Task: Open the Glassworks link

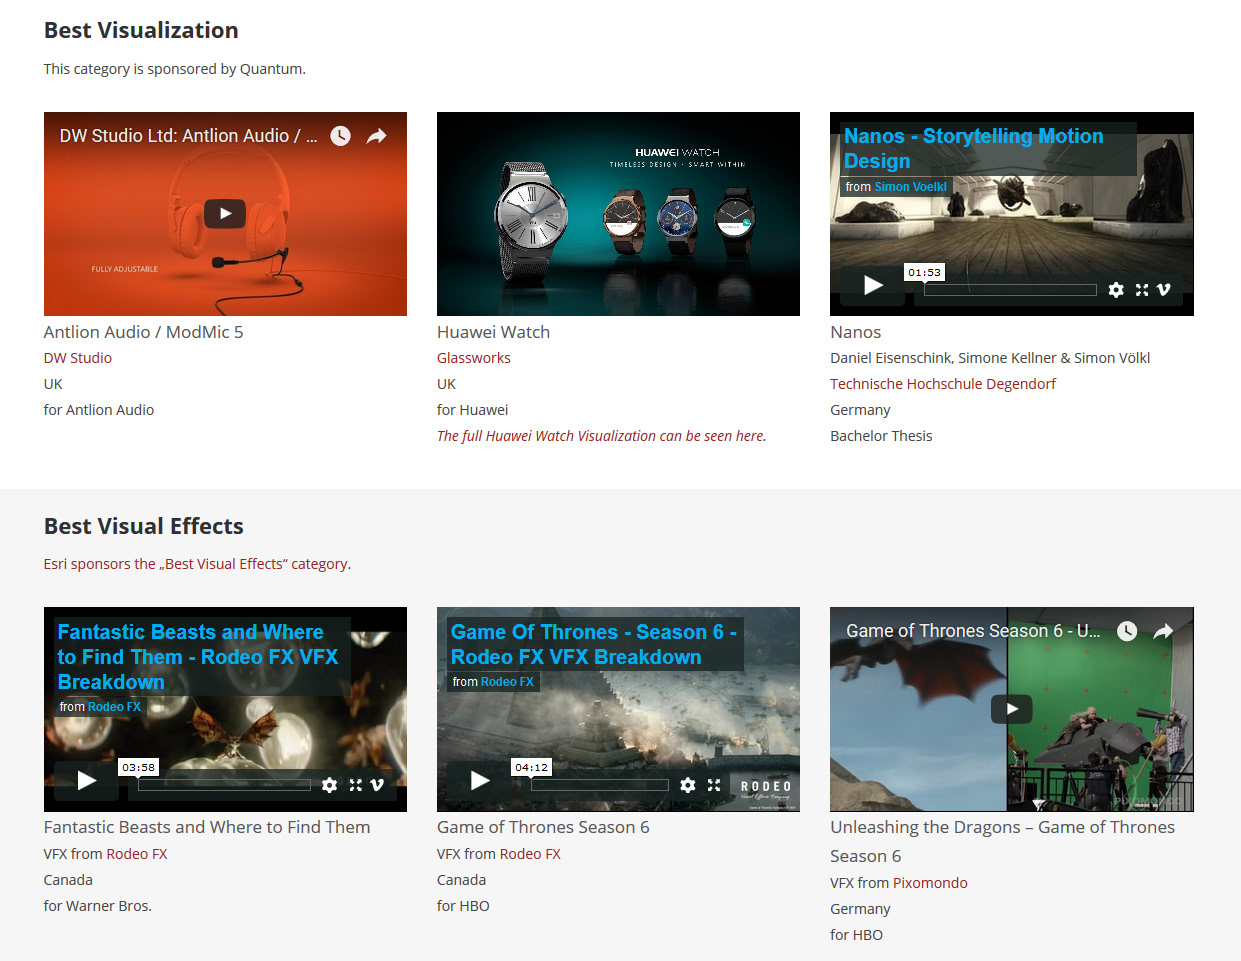Action: 474,358
